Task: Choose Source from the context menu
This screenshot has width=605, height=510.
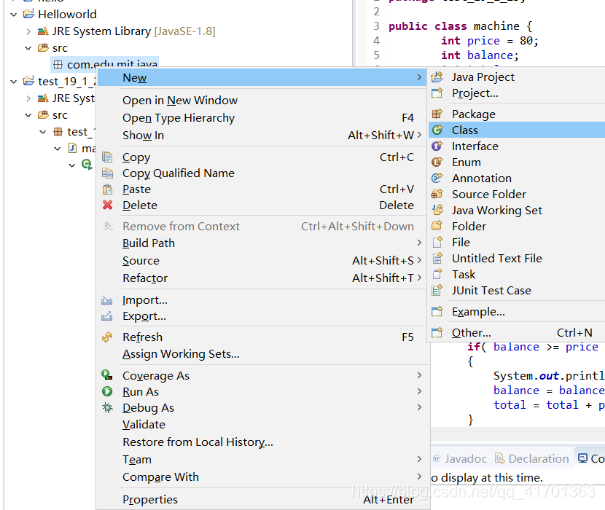Action: point(262,260)
